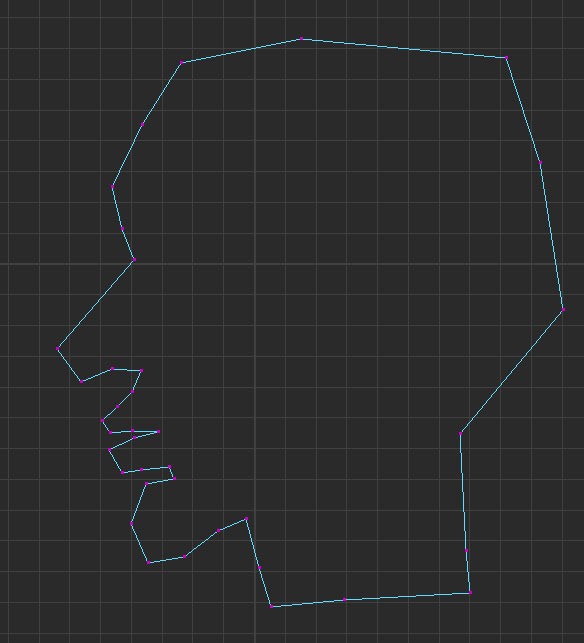Click the front-most lower lip vertex

[x=110, y=450]
